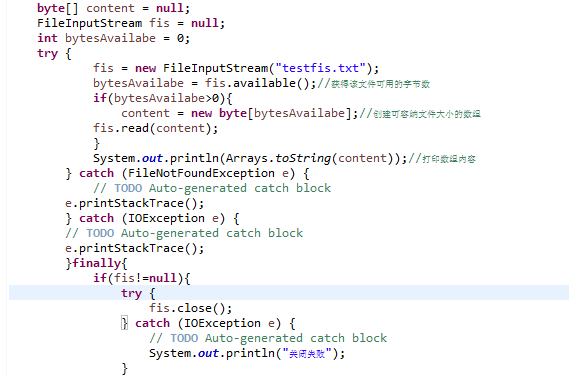Click the 'fis.read(content);' statement
Viewport: 569px width, 376px height.
point(155,128)
